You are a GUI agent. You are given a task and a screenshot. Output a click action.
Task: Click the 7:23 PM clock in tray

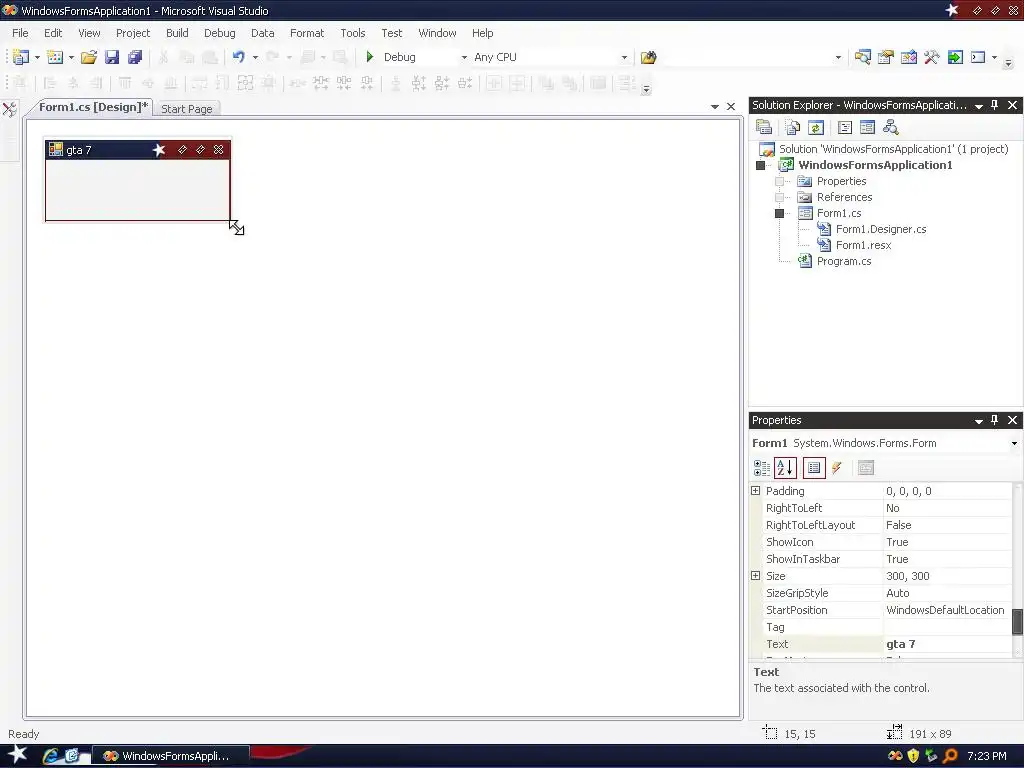[x=986, y=756]
